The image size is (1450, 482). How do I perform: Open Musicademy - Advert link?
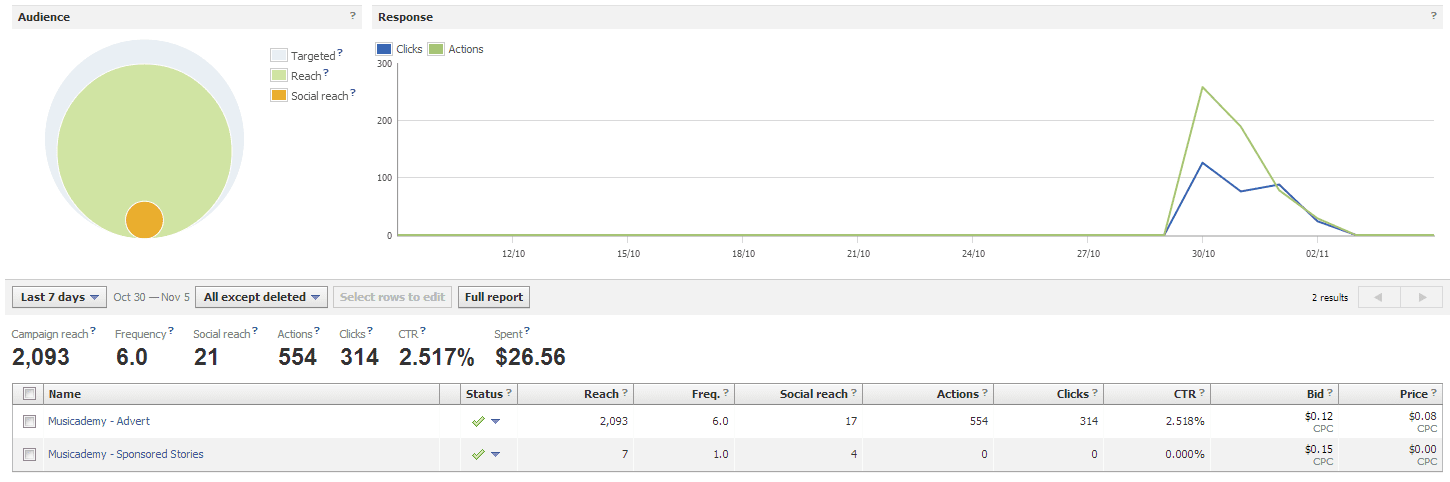click(99, 421)
